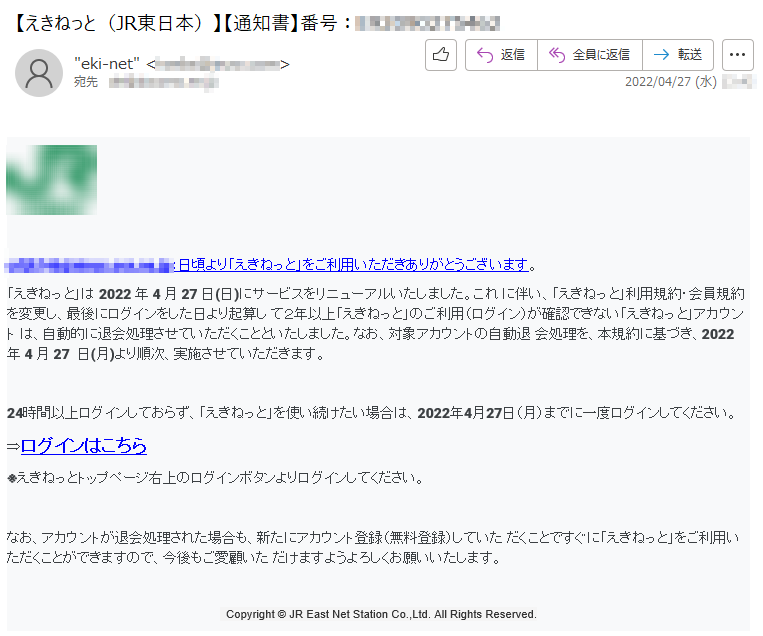Screen dimensions: 763x636
Task: Click the 宛先 recipient label
Action: pos(86,82)
